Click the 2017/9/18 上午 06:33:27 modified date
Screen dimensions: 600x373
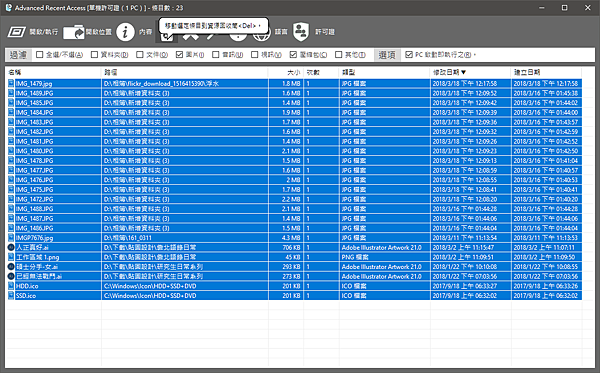[x=465, y=286]
